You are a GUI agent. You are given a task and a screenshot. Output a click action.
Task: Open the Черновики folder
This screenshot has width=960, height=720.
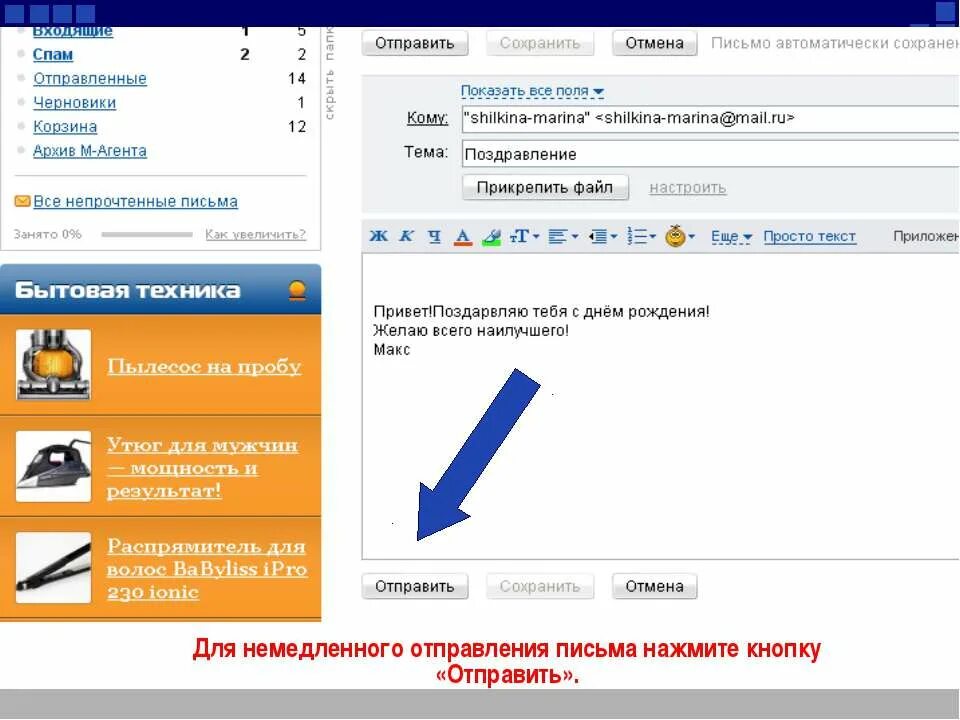(x=75, y=102)
